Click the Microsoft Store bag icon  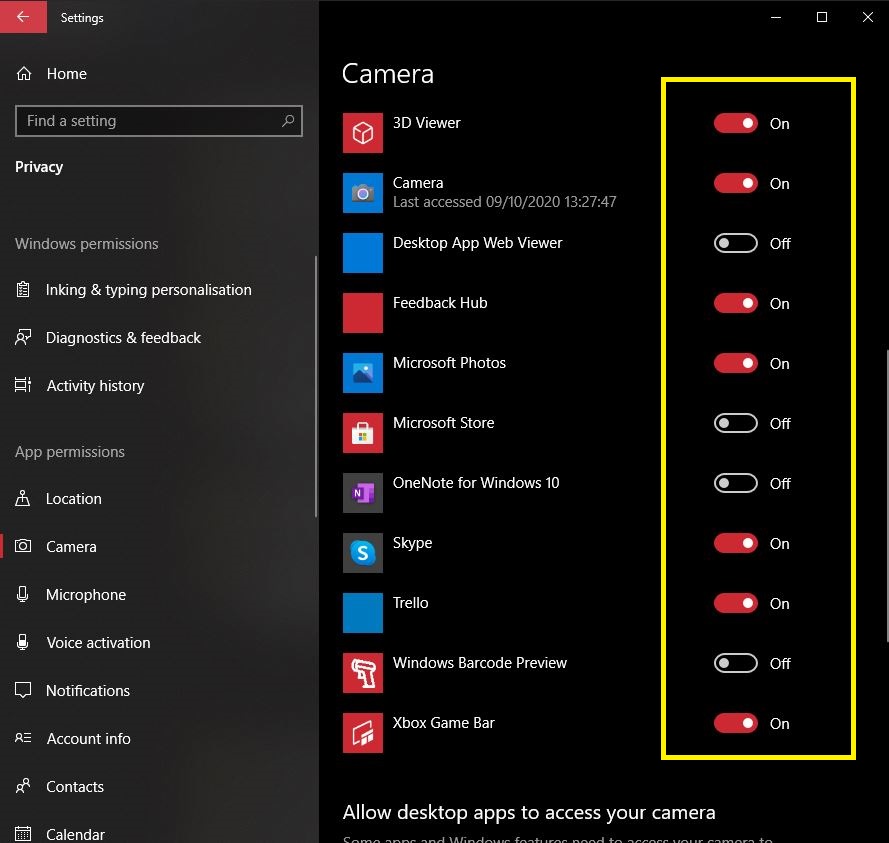pos(363,434)
